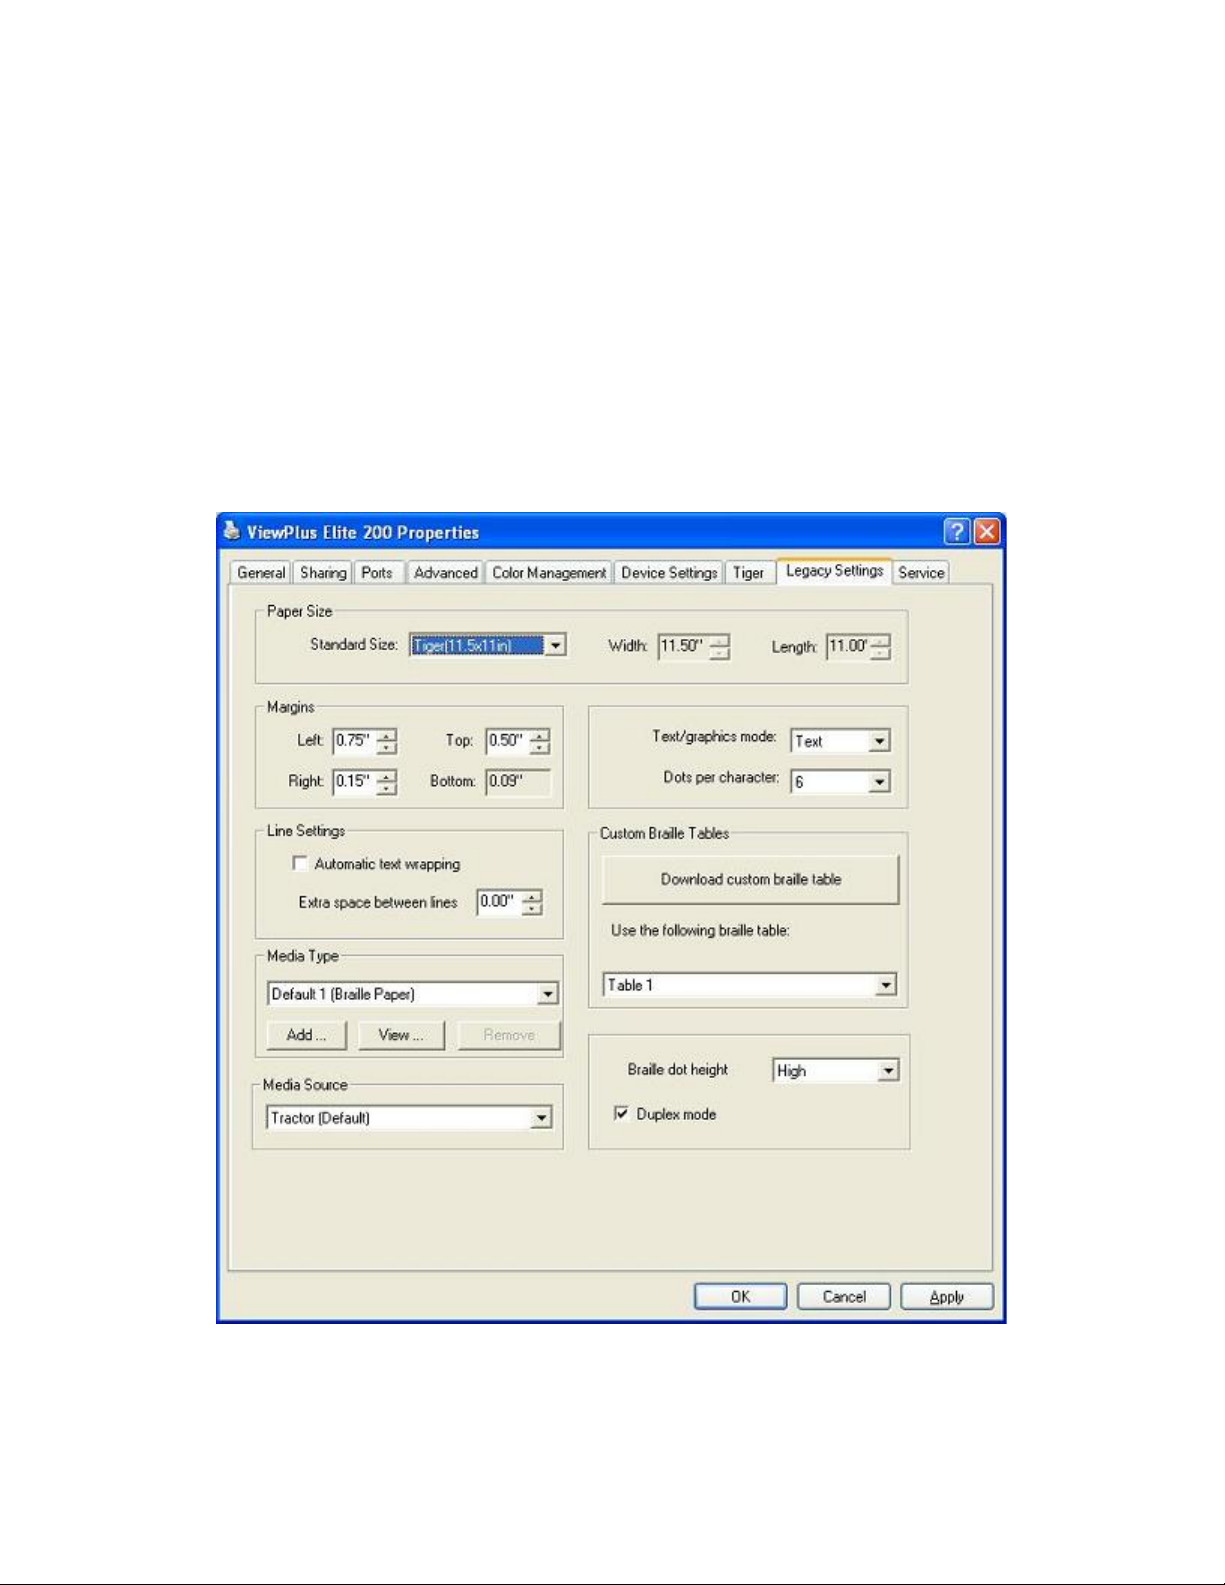Viewport: 1225px width, 1585px height.
Task: Toggle the Duplex mode checkbox
Action: [621, 1113]
